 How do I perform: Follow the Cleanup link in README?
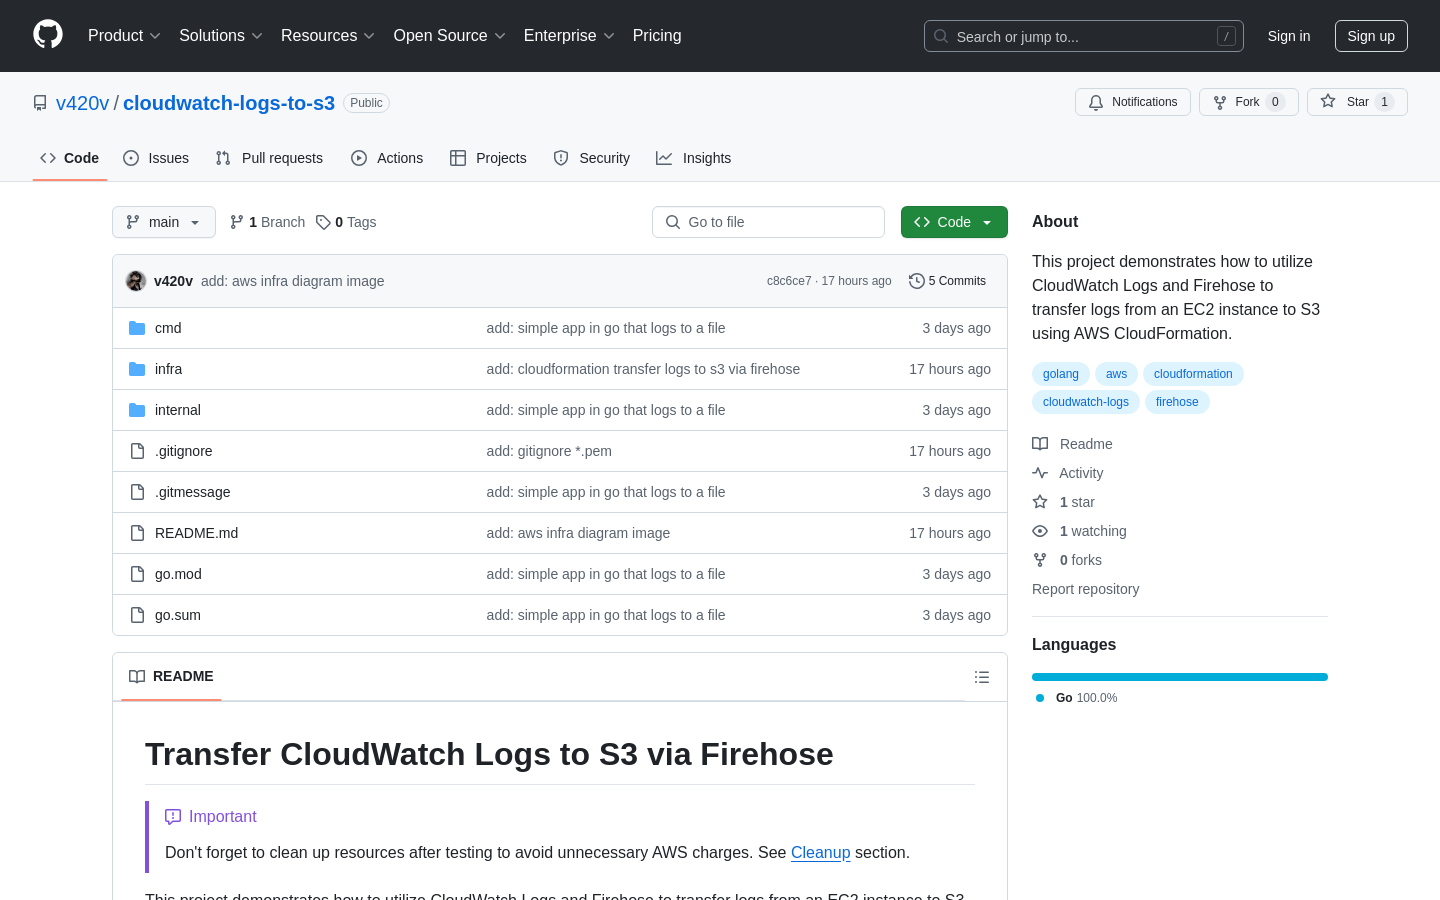pyautogui.click(x=820, y=852)
